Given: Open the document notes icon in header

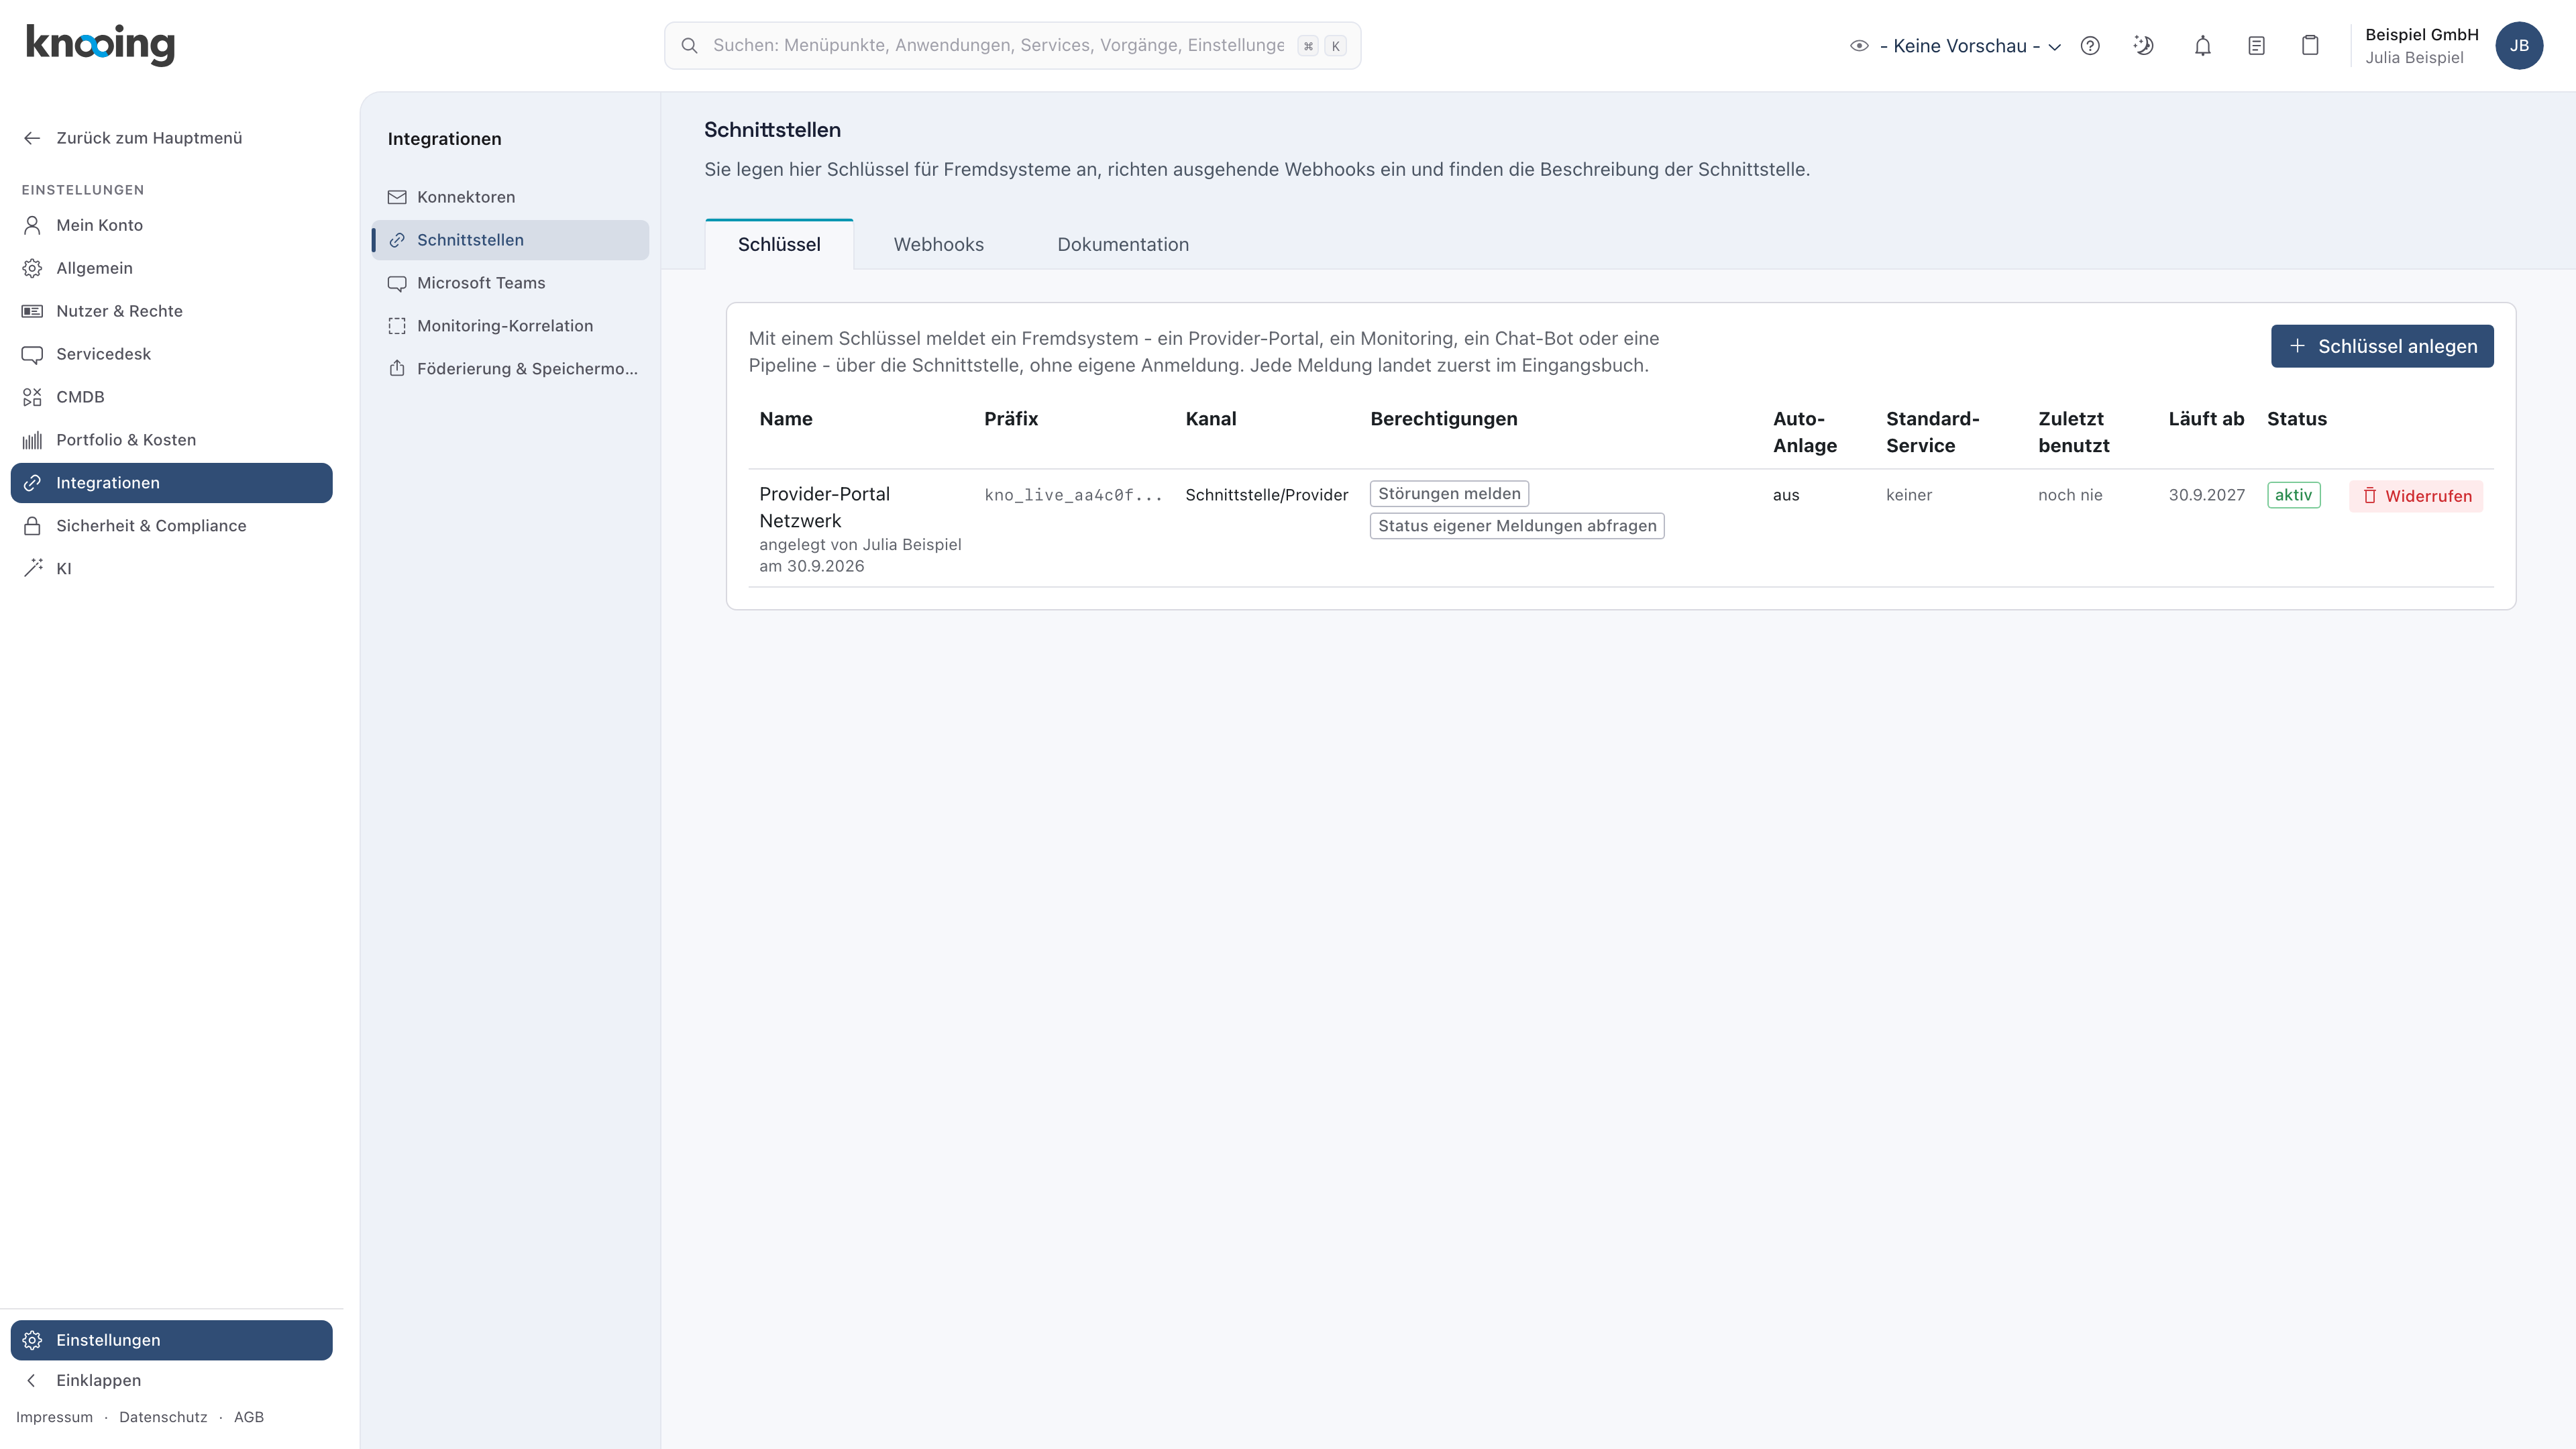Looking at the screenshot, I should click(2256, 46).
